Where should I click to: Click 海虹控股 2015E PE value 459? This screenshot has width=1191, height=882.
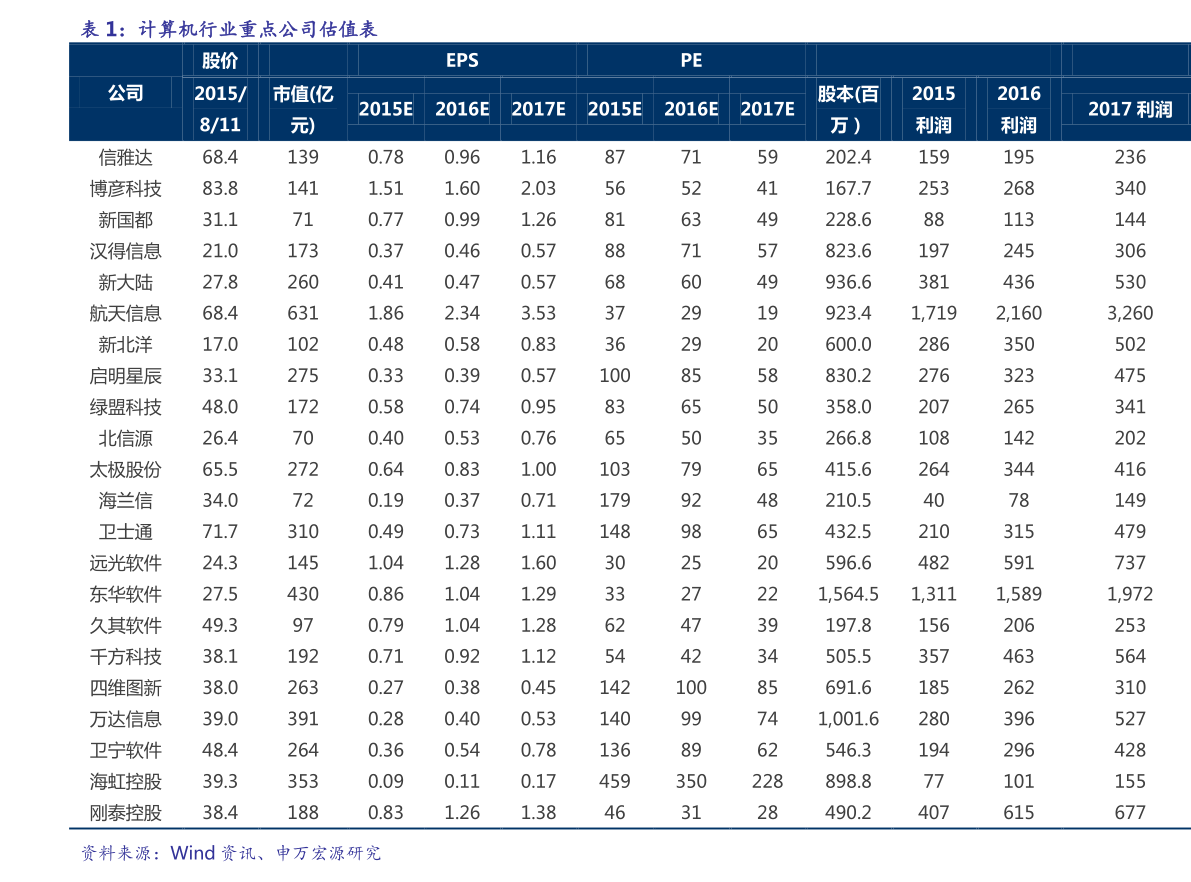pyautogui.click(x=614, y=781)
